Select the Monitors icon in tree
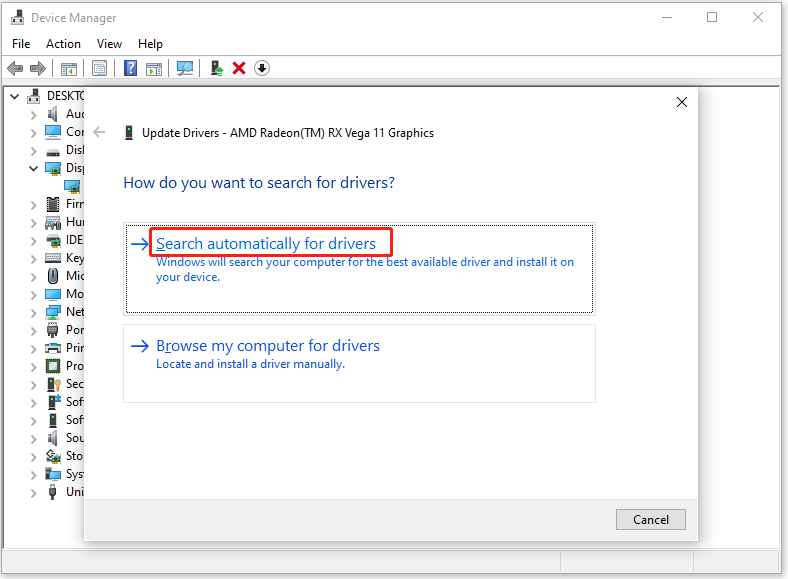 point(53,294)
